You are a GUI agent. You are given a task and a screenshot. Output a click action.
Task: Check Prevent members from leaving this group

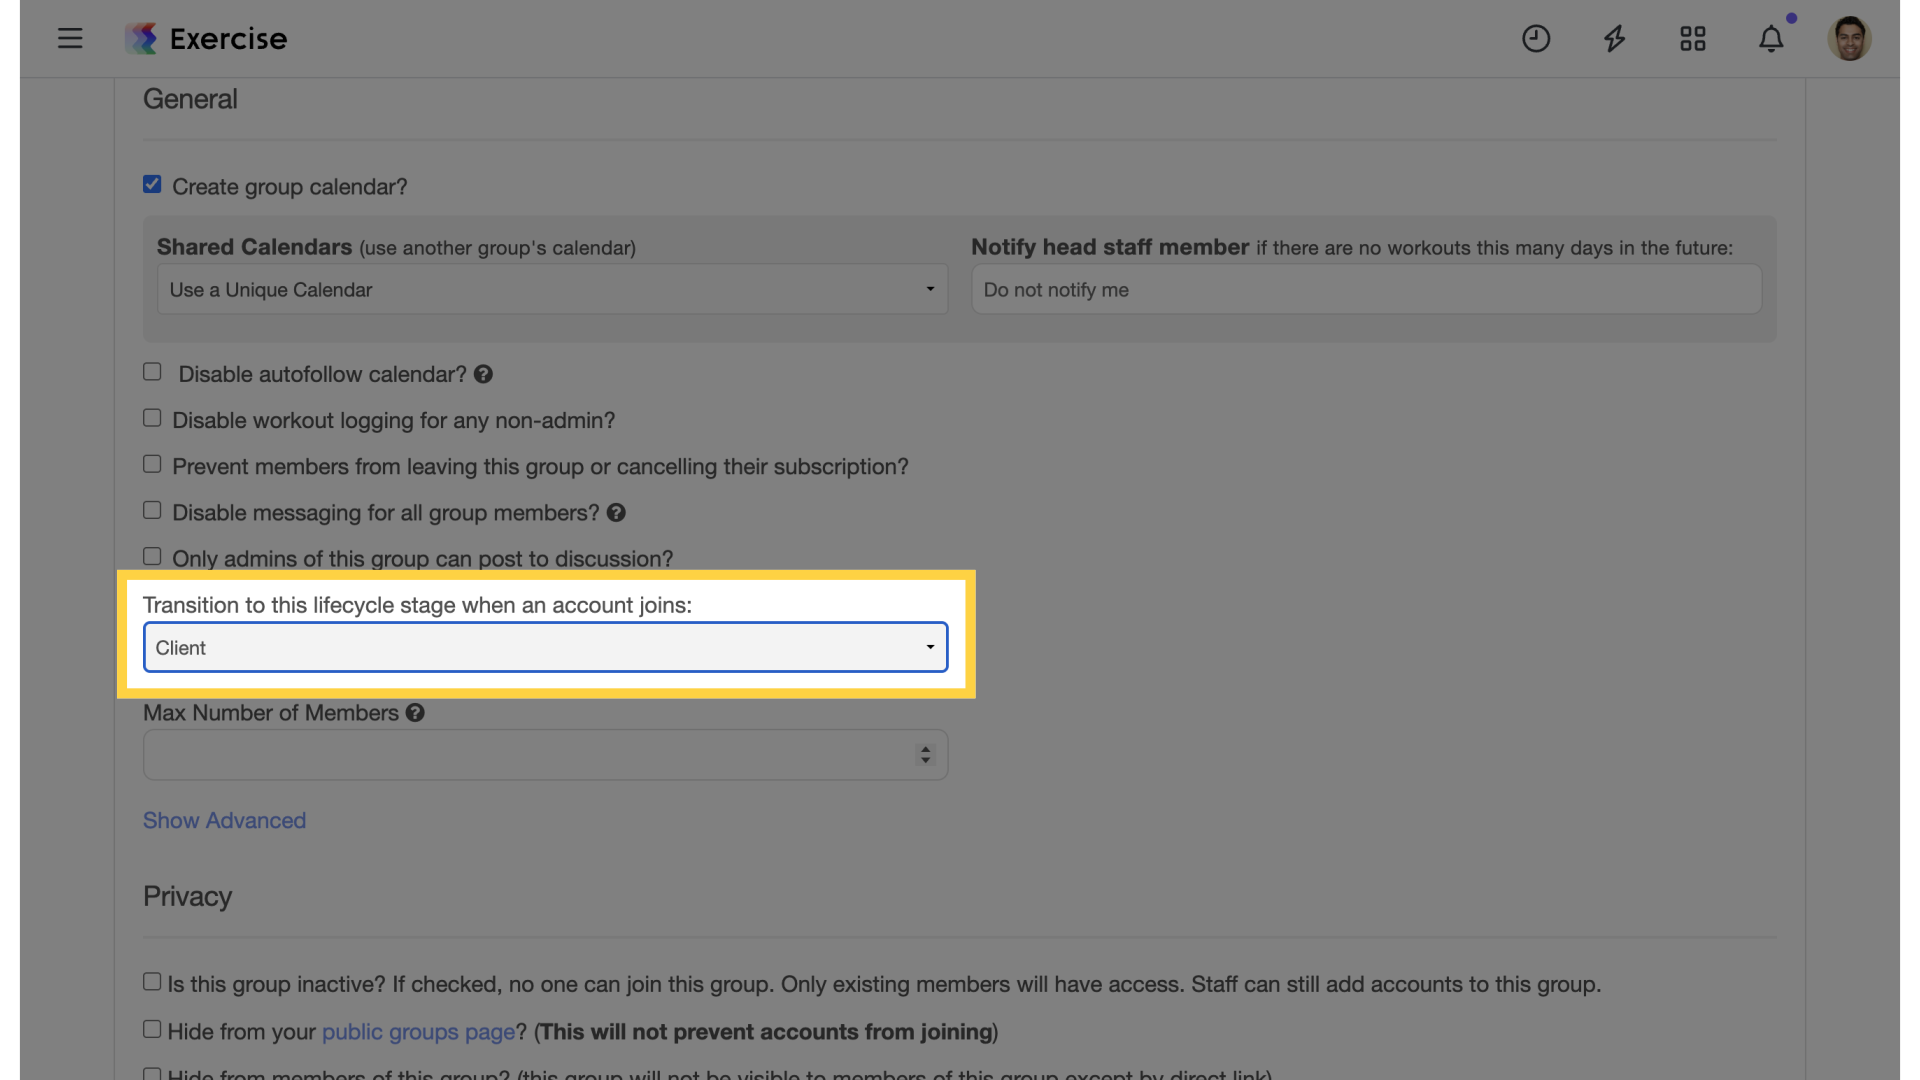[152, 465]
